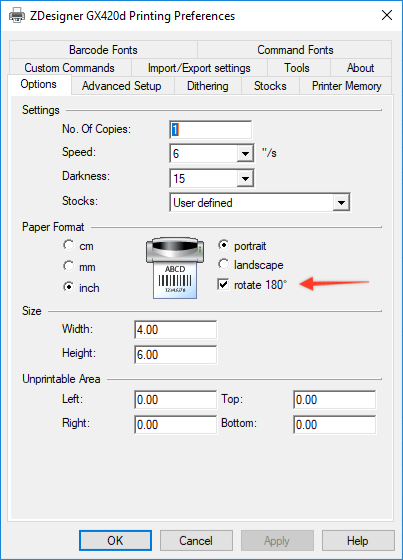403x560 pixels.
Task: Go to the Printer Memory tab
Action: click(346, 86)
